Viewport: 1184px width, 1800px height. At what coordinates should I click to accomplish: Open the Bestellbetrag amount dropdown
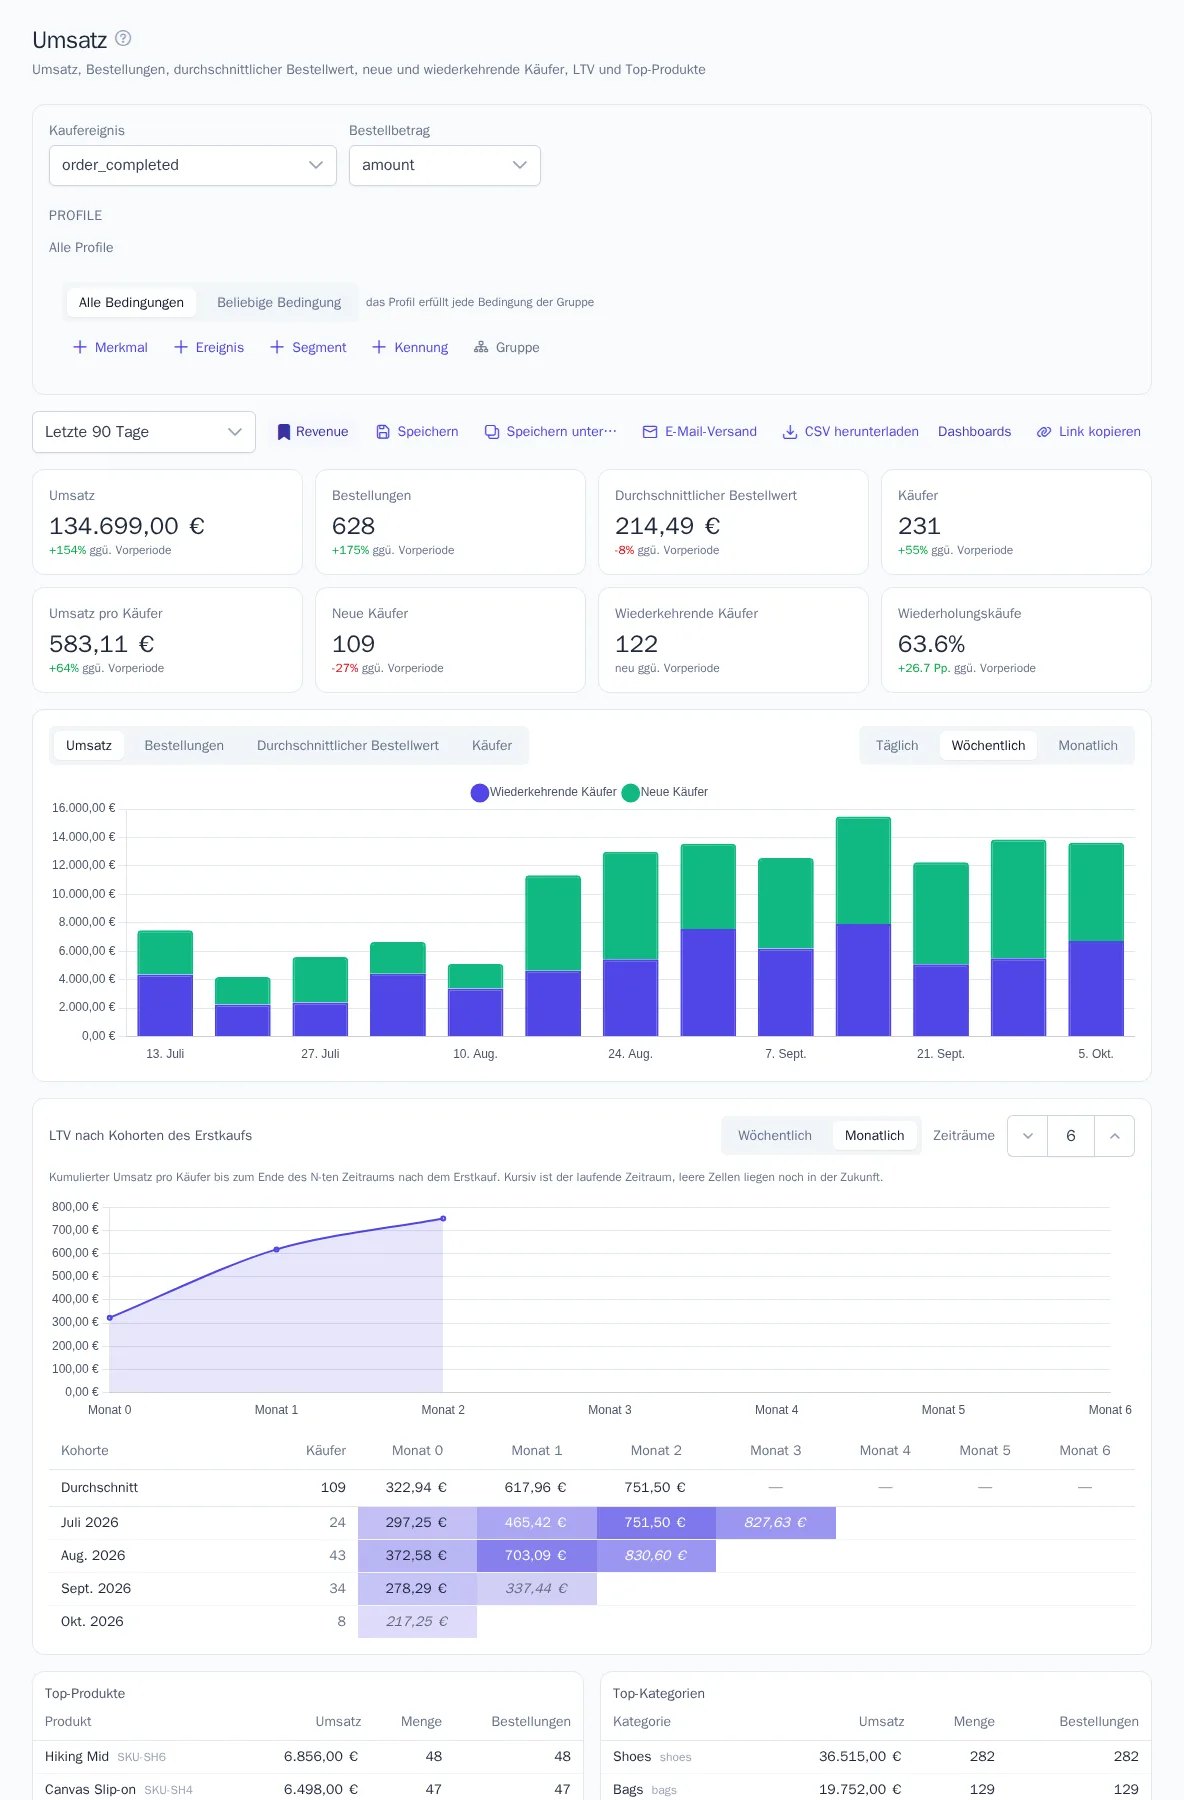click(445, 166)
